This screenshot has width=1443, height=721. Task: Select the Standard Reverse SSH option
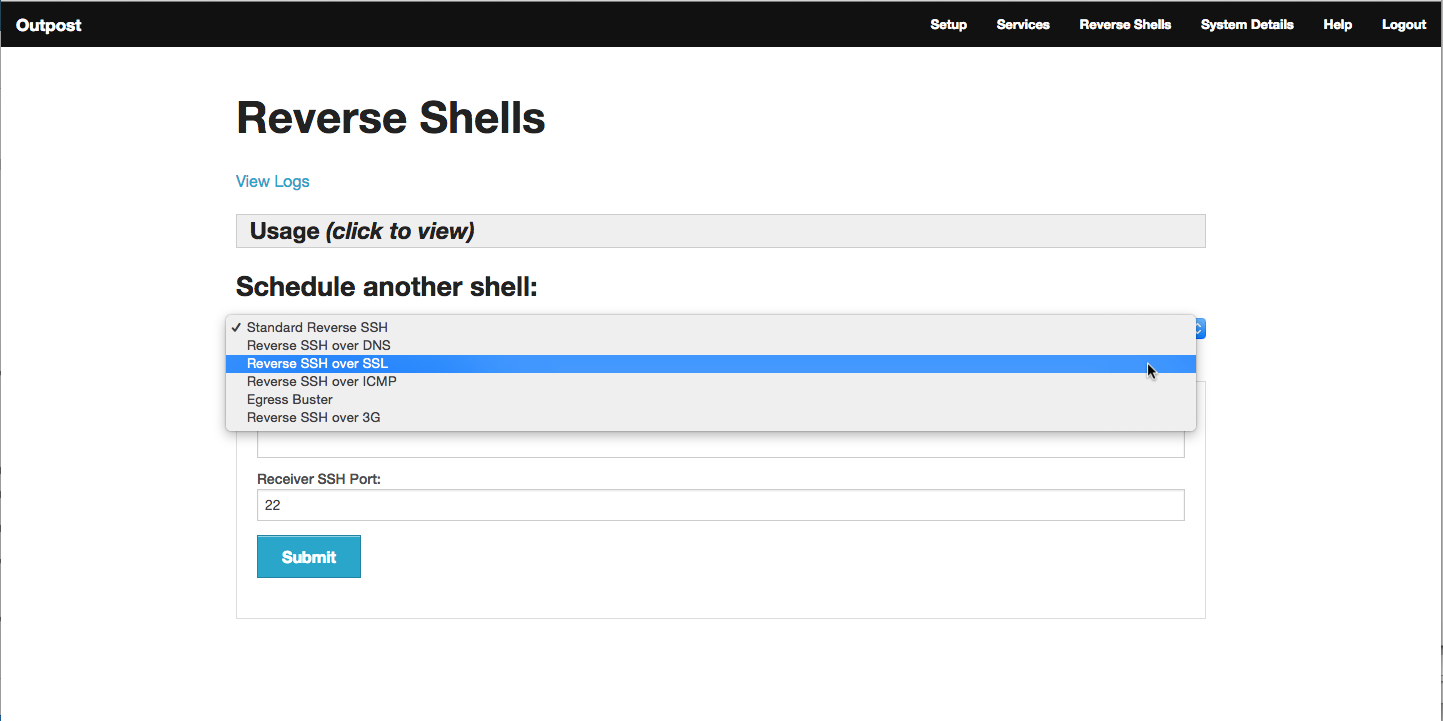(317, 328)
